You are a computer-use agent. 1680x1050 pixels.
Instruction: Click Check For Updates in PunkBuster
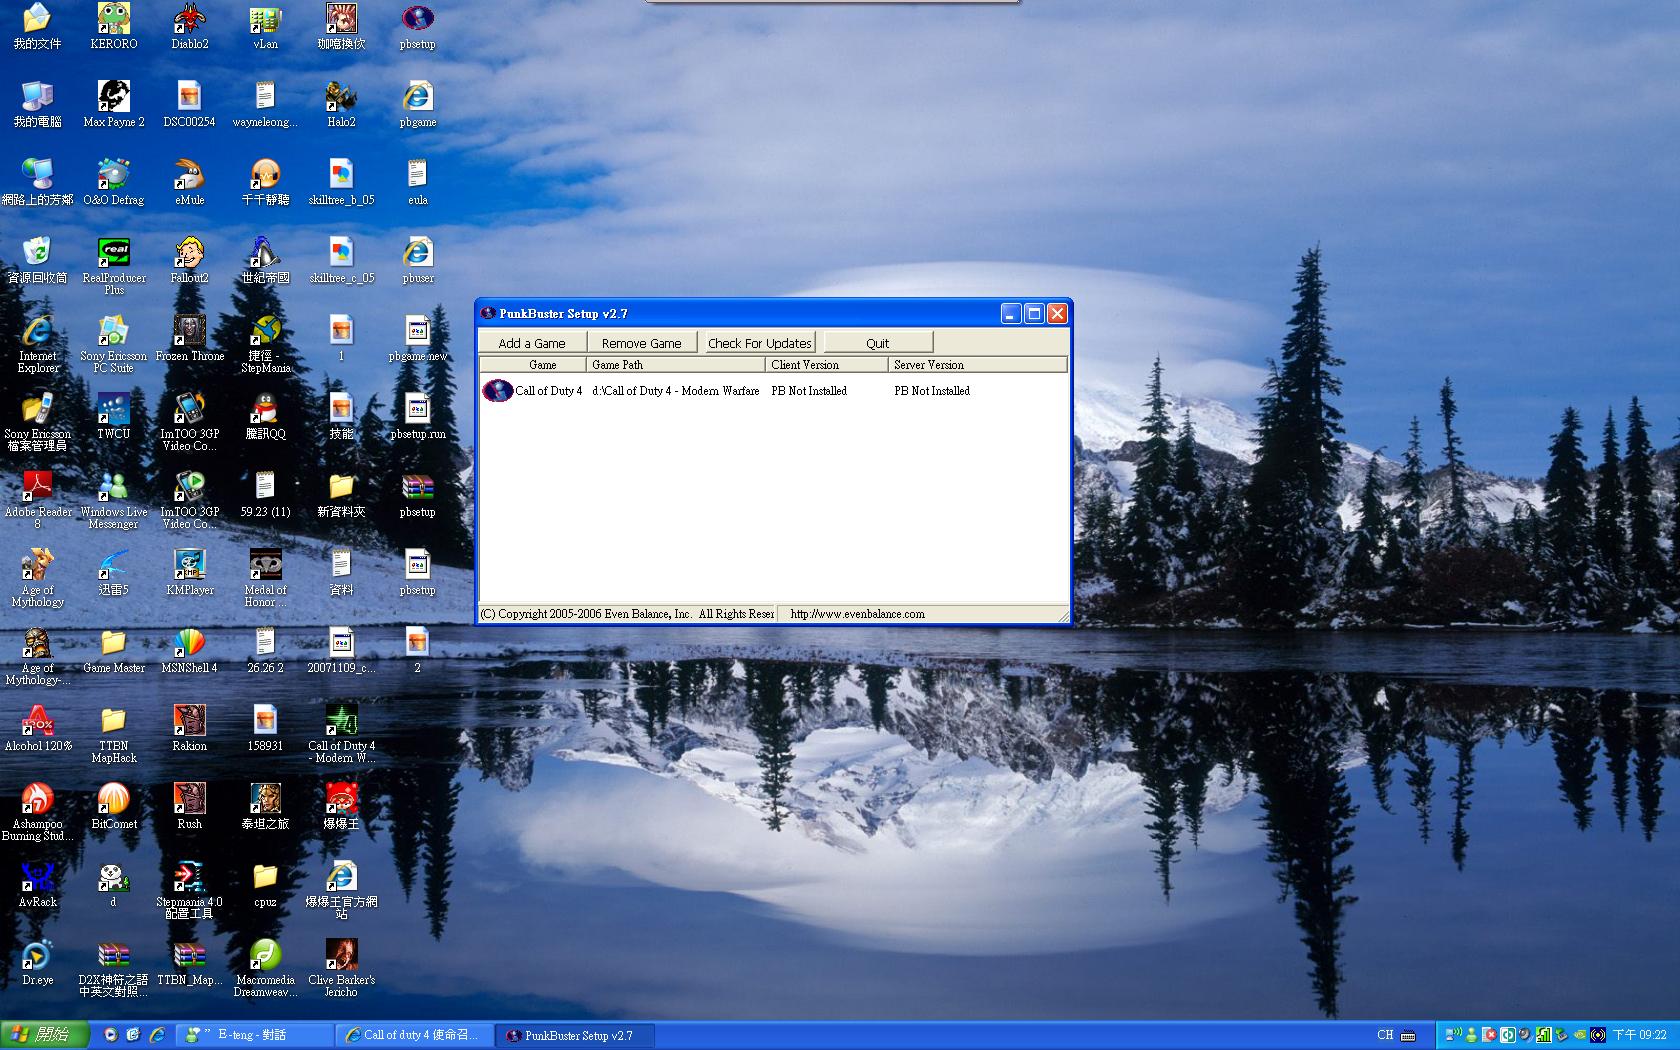(x=759, y=343)
